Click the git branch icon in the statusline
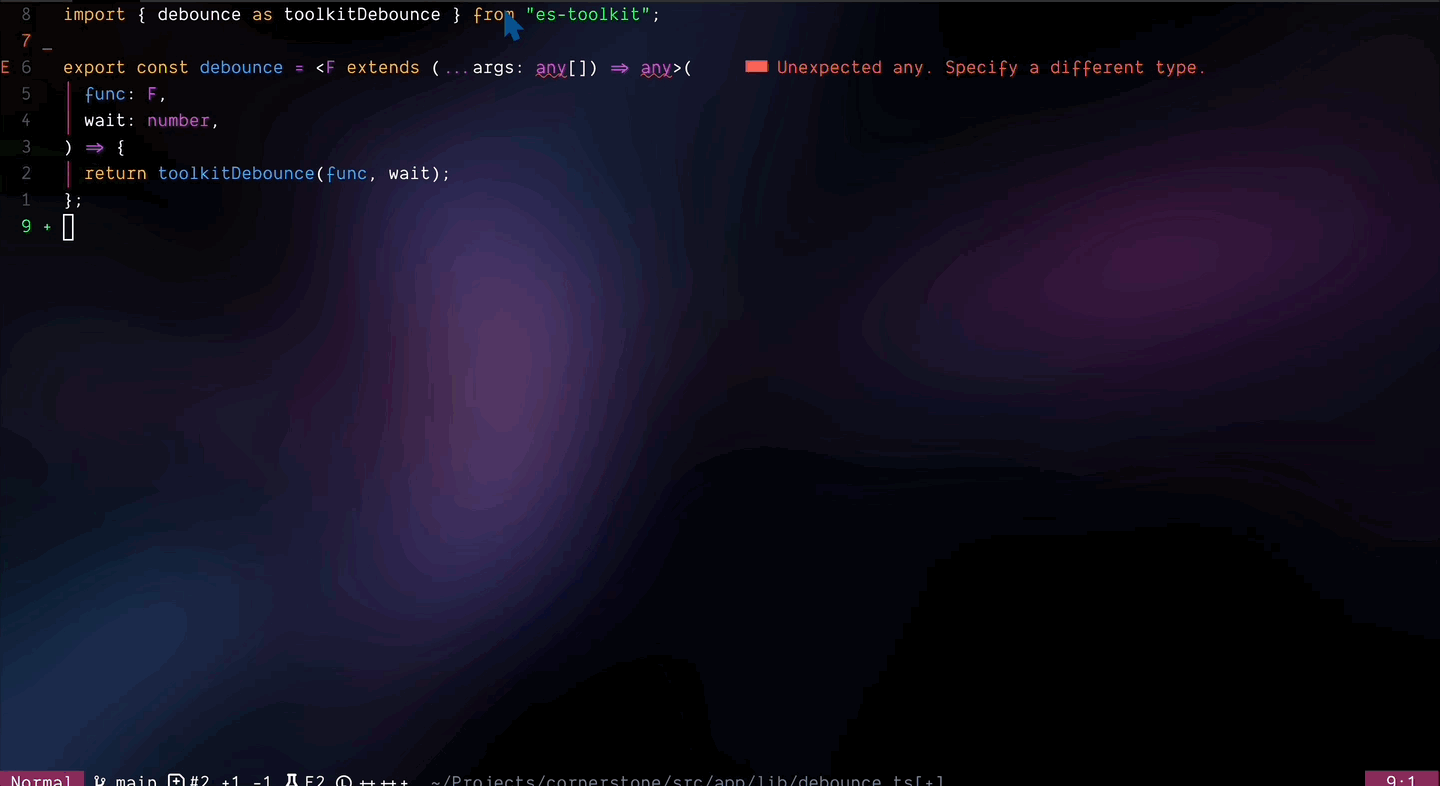 (99, 781)
